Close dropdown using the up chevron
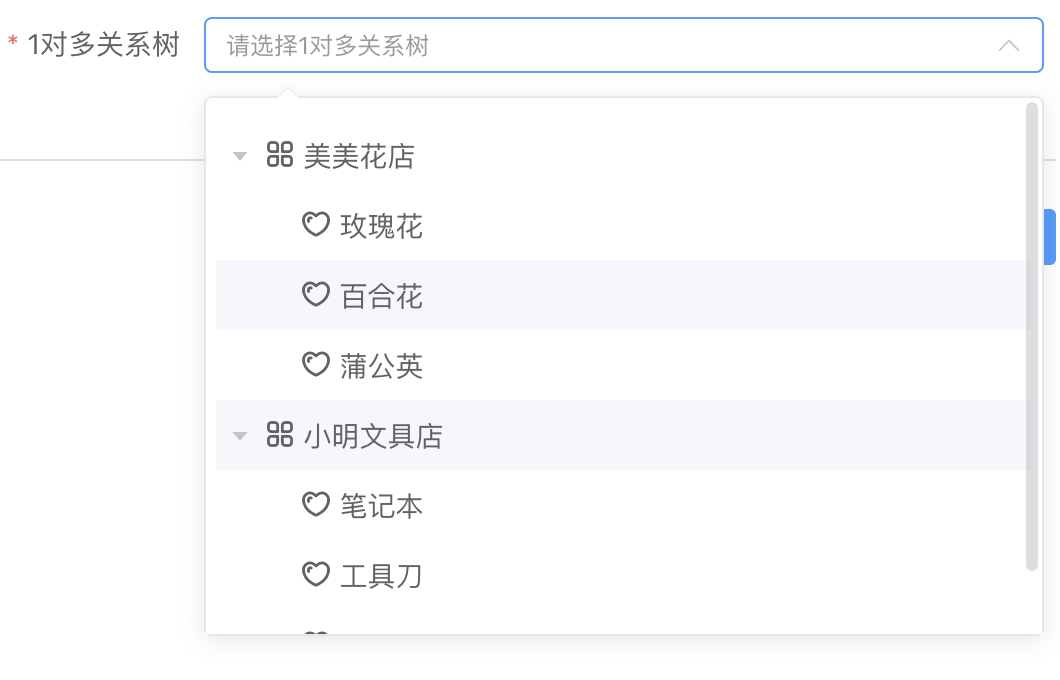This screenshot has height=680, width=1060. point(1009,46)
